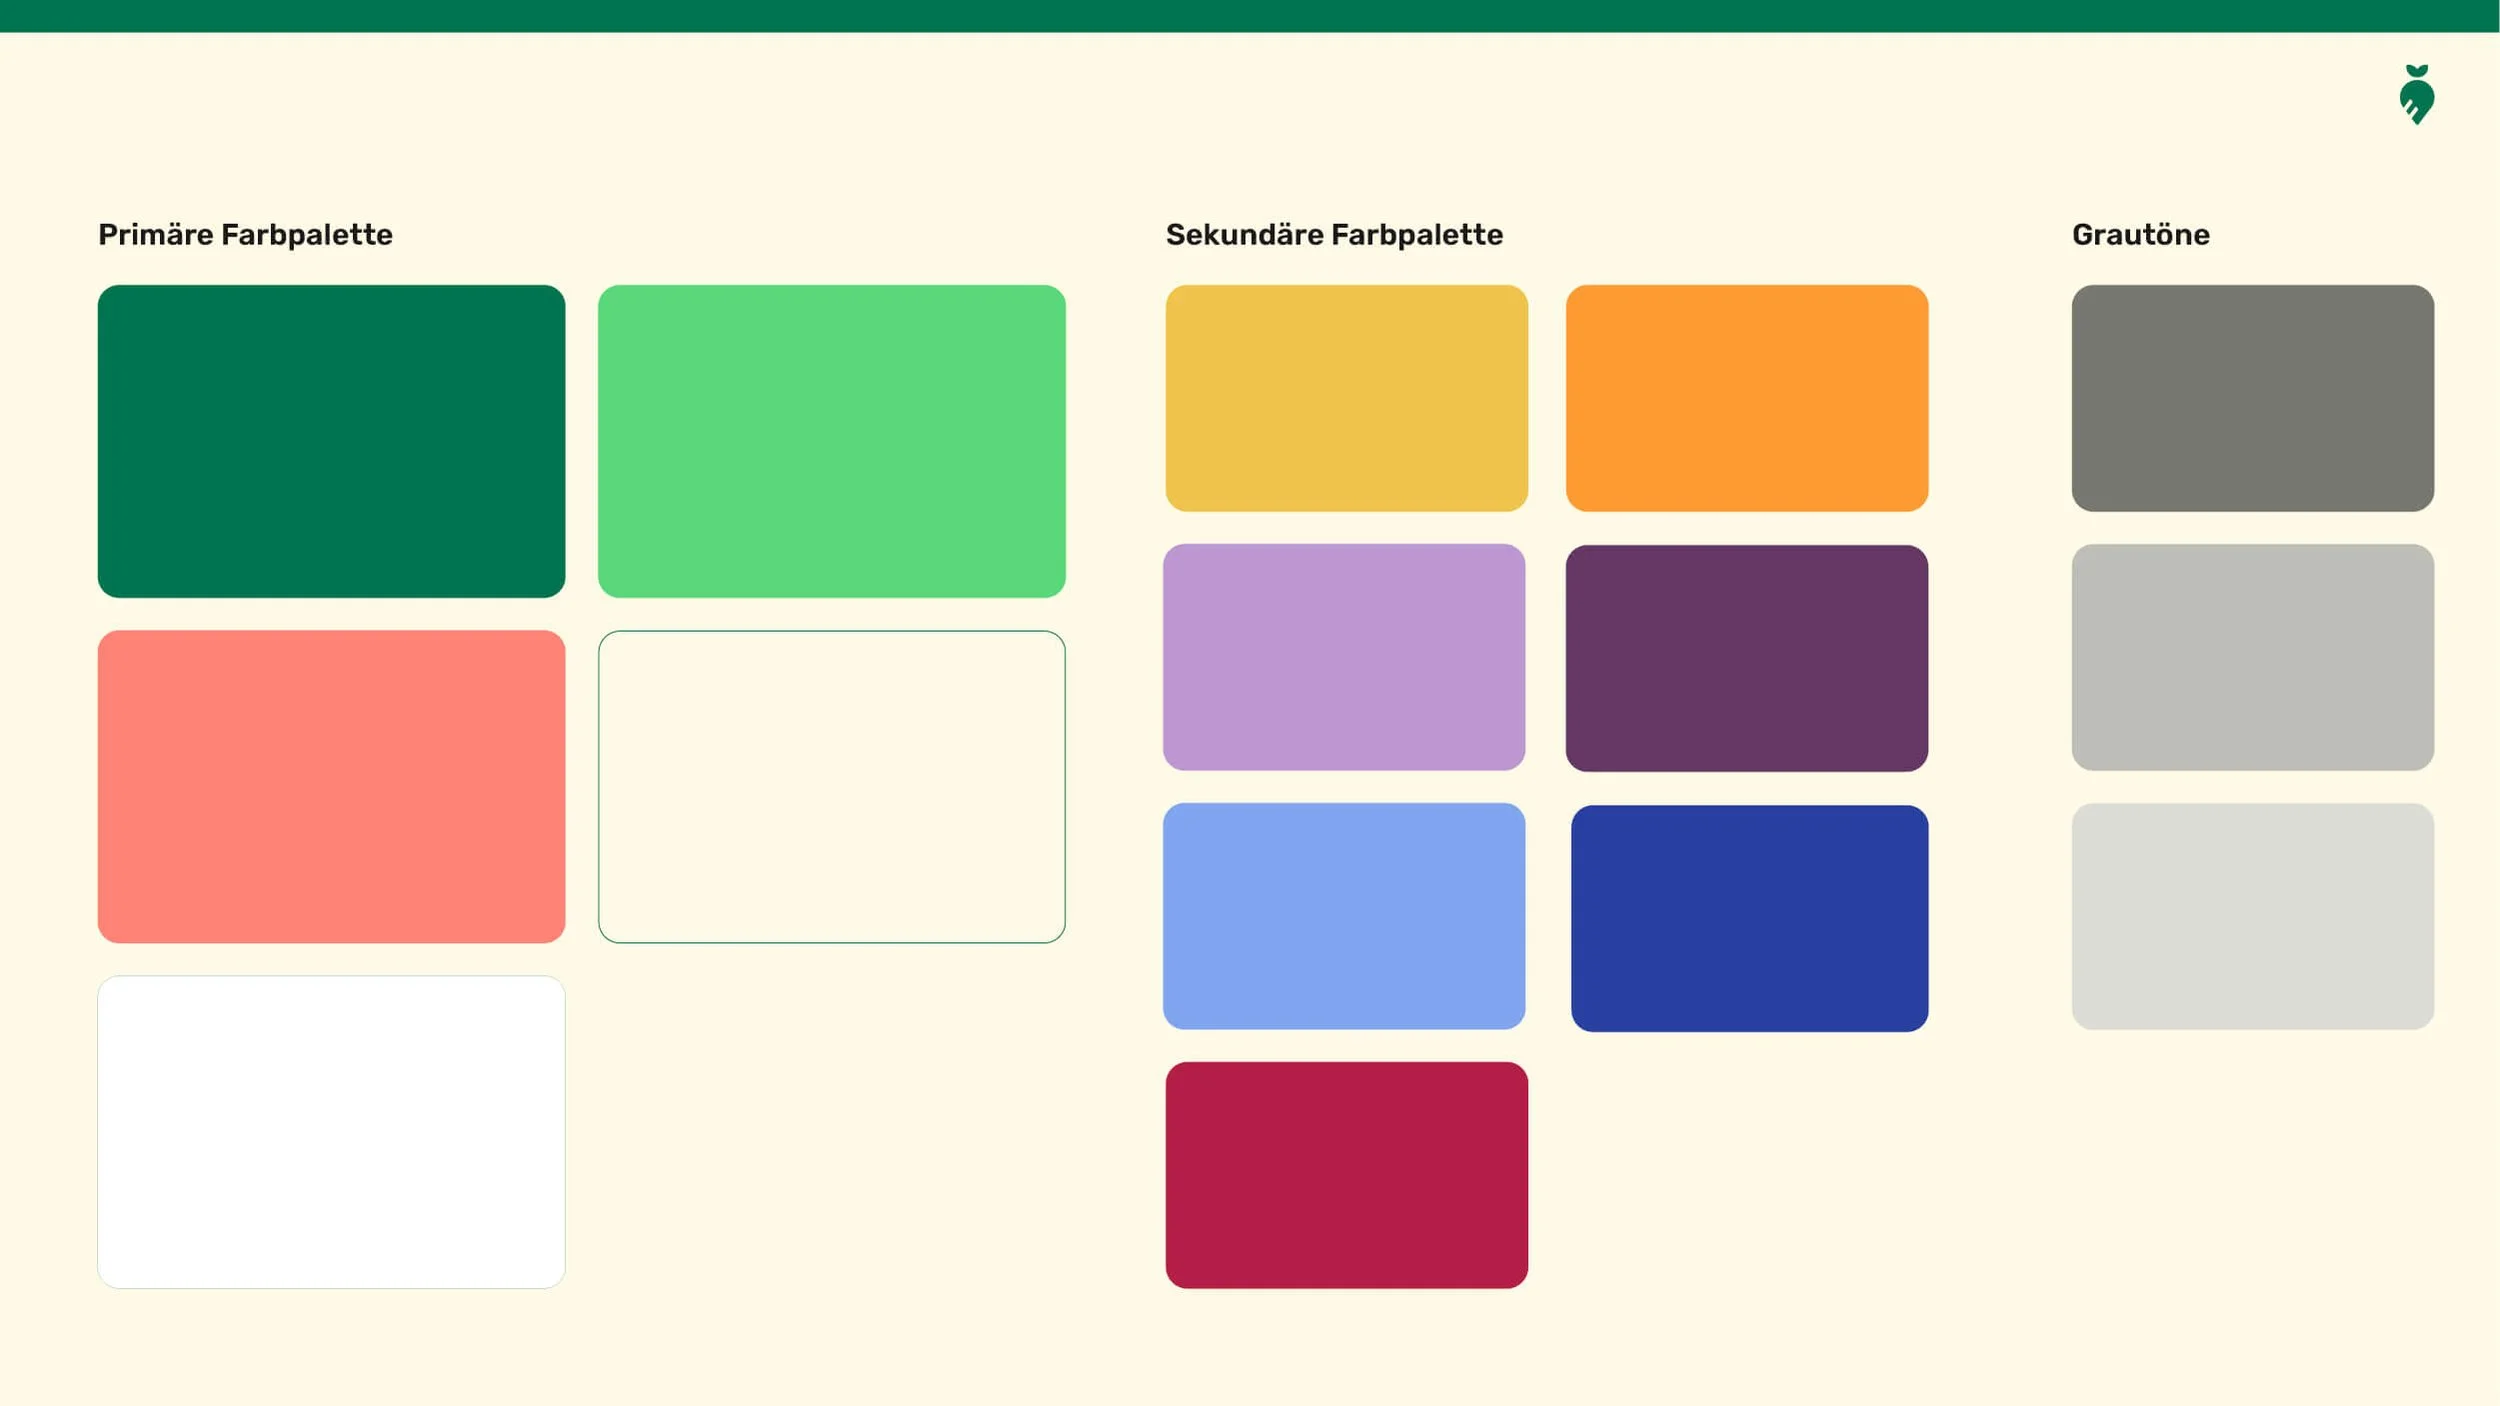The width and height of the screenshot is (2500, 1406).
Task: Select the dark green primary swatch
Action: [x=331, y=441]
